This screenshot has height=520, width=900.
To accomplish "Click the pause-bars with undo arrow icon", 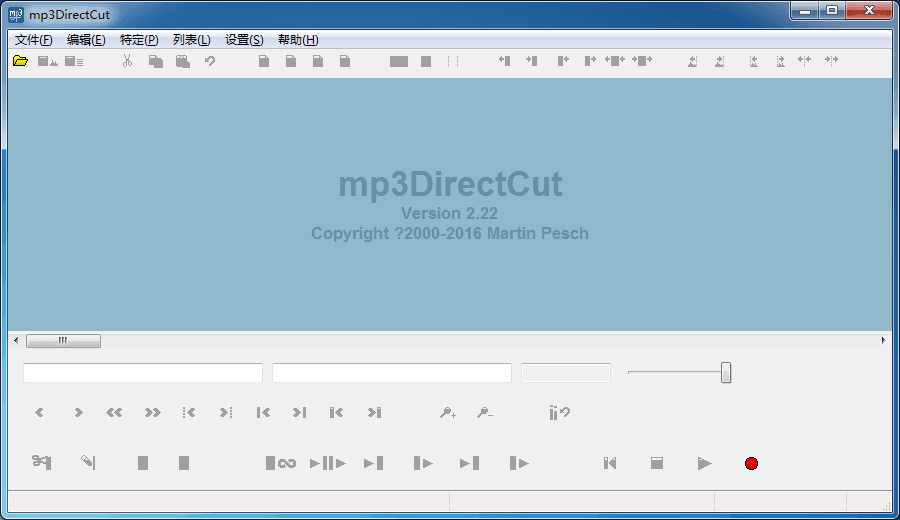I will coord(559,413).
